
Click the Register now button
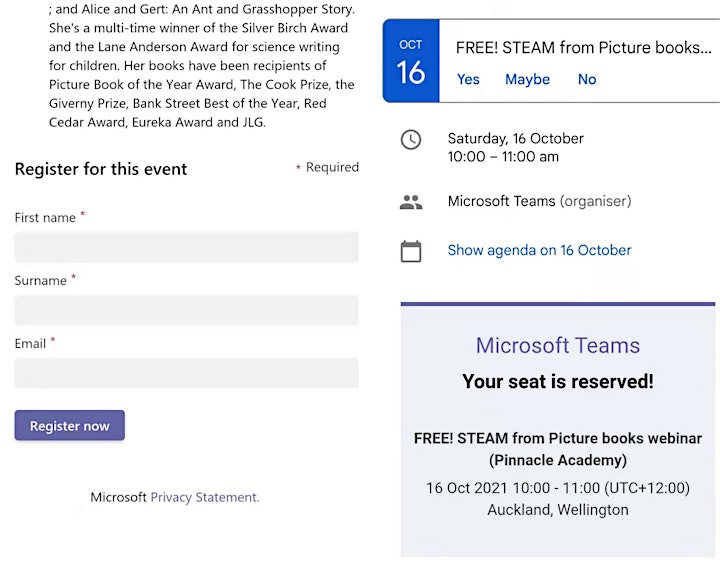pos(69,426)
